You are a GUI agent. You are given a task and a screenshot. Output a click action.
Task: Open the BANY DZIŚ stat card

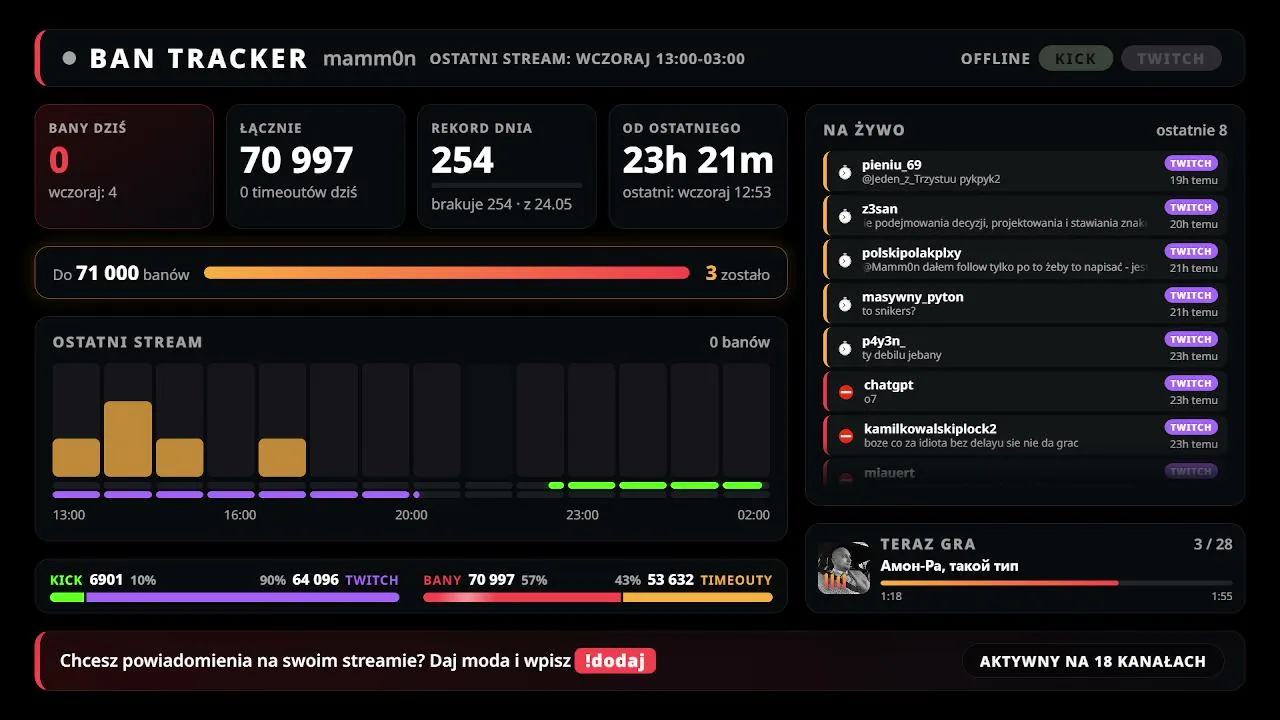tap(124, 166)
